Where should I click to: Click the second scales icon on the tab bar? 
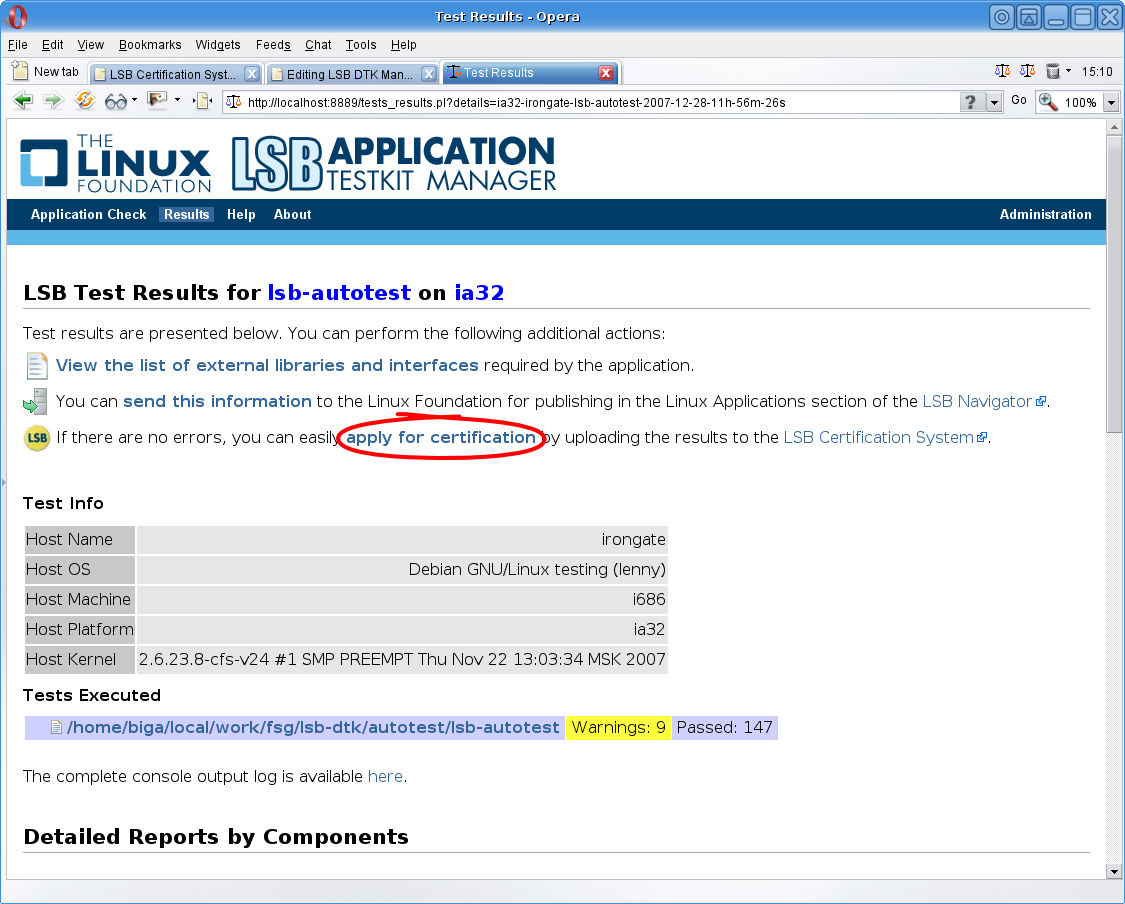point(1027,70)
